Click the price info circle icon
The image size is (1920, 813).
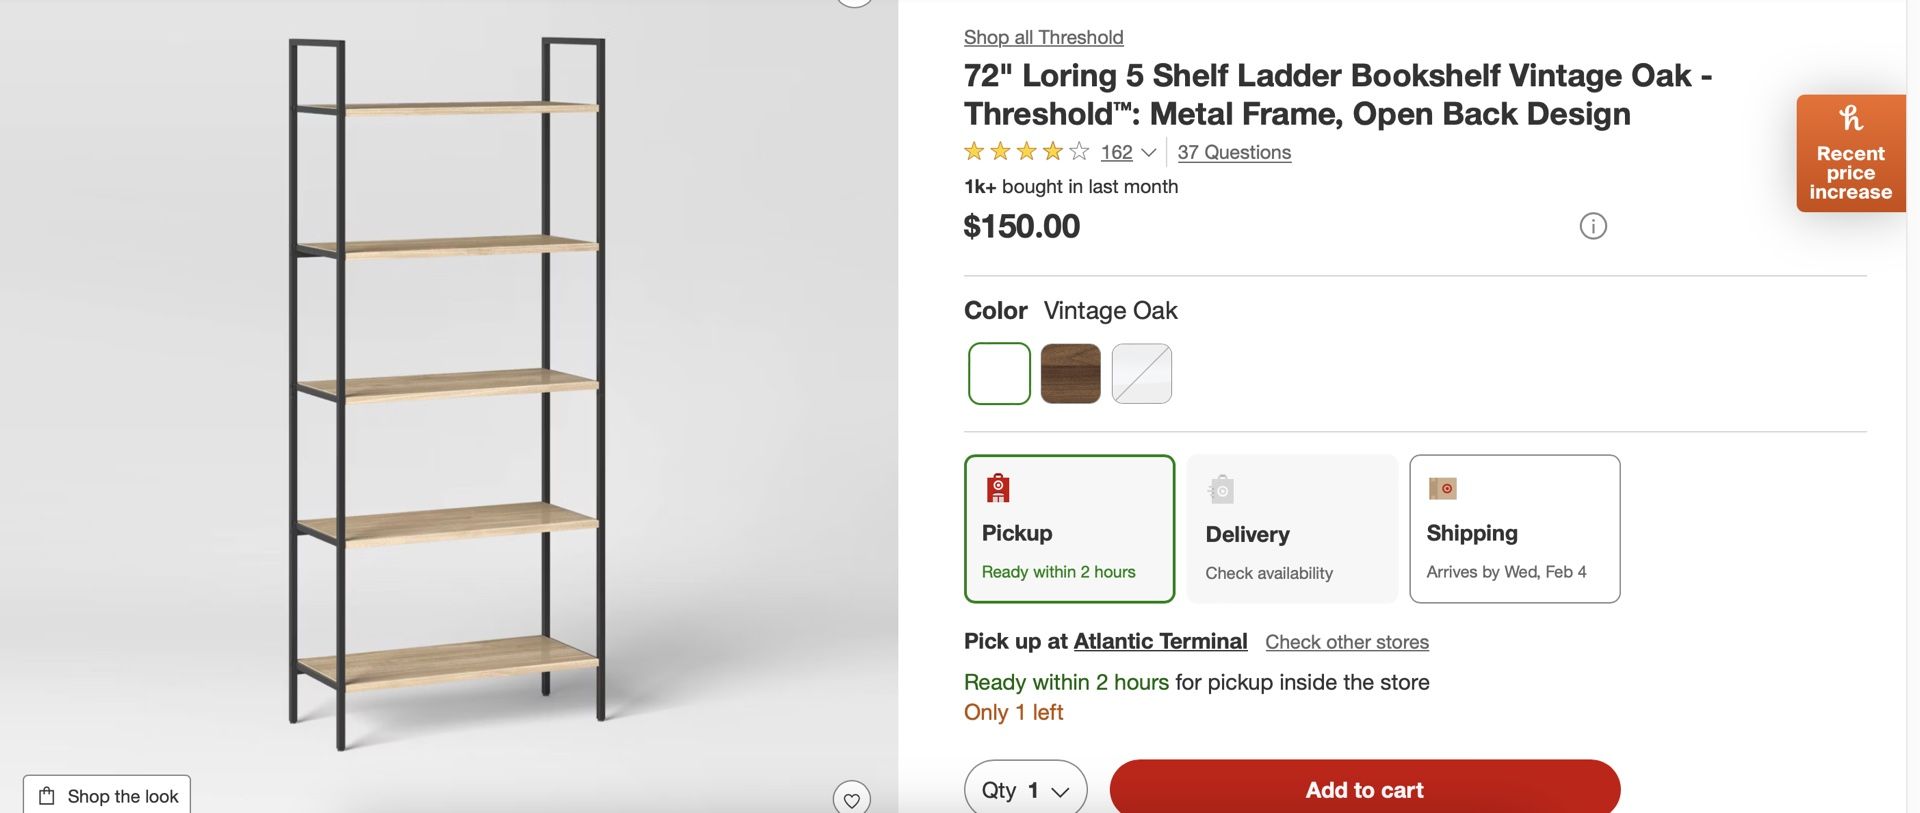tap(1593, 226)
